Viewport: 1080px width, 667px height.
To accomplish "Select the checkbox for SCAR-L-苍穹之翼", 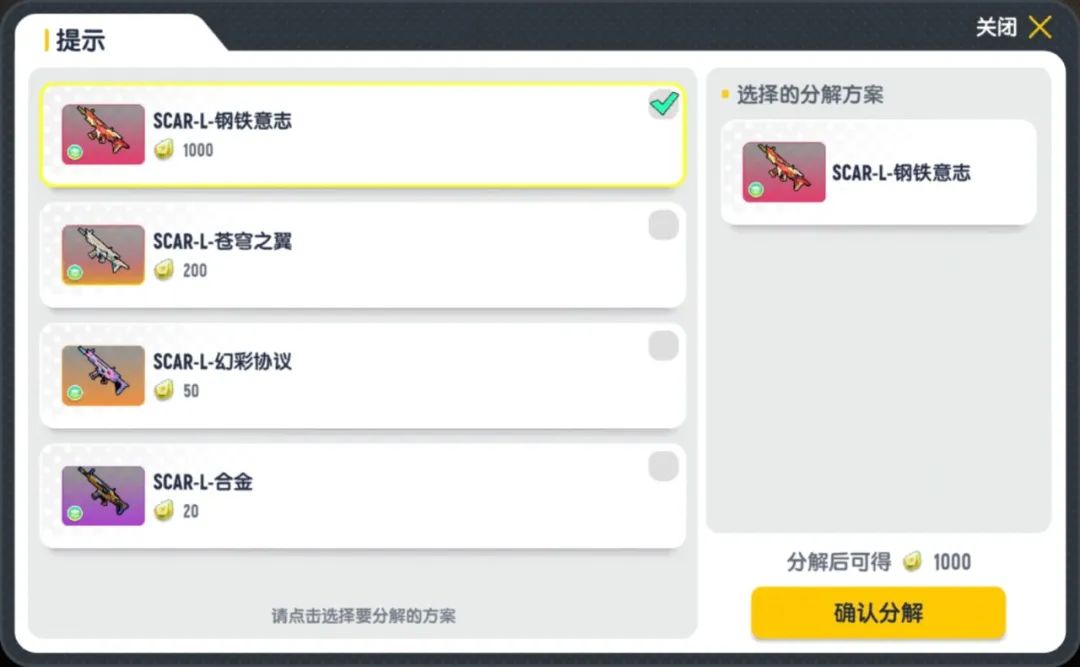I will point(663,225).
